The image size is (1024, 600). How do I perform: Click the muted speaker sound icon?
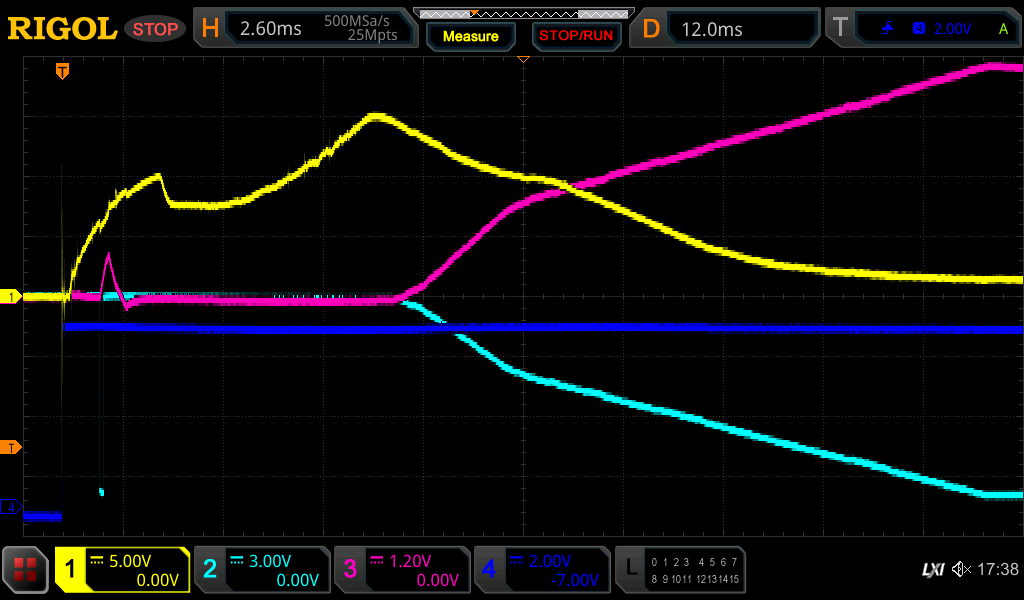coord(961,570)
